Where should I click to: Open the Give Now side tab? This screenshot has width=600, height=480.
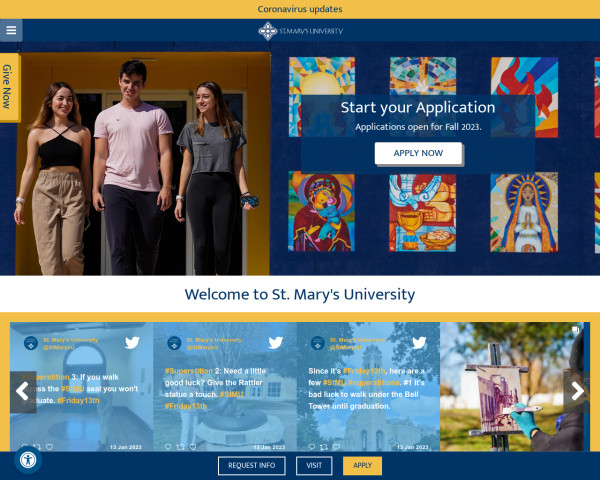tap(8, 87)
